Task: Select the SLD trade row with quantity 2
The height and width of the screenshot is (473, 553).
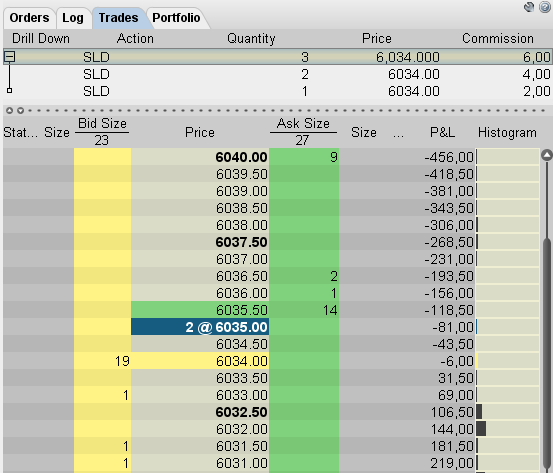Action: 277,74
